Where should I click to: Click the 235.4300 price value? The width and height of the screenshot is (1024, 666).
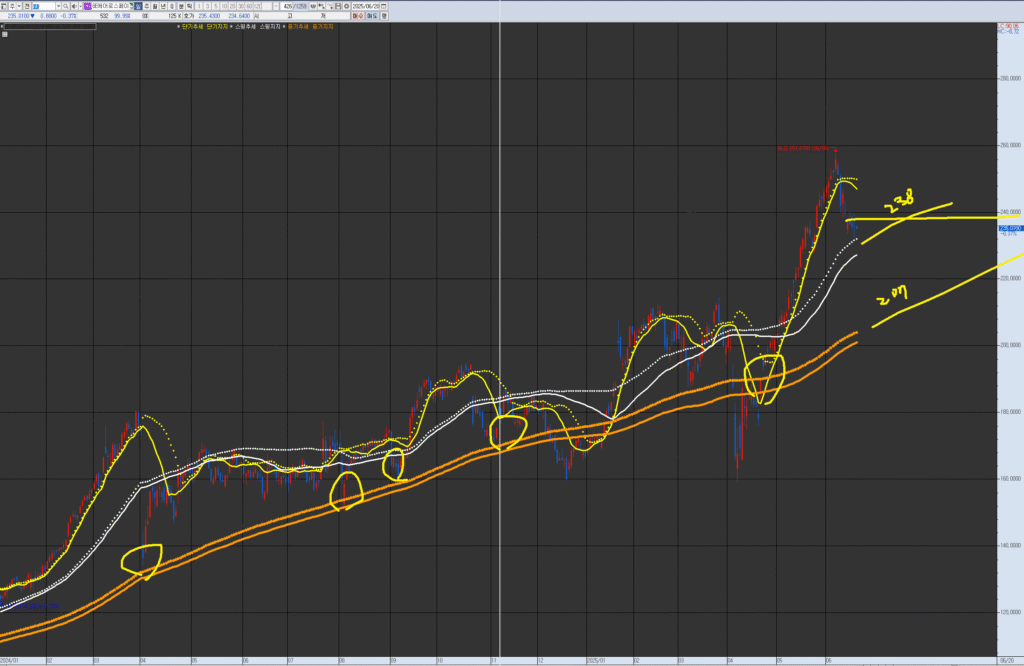209,16
